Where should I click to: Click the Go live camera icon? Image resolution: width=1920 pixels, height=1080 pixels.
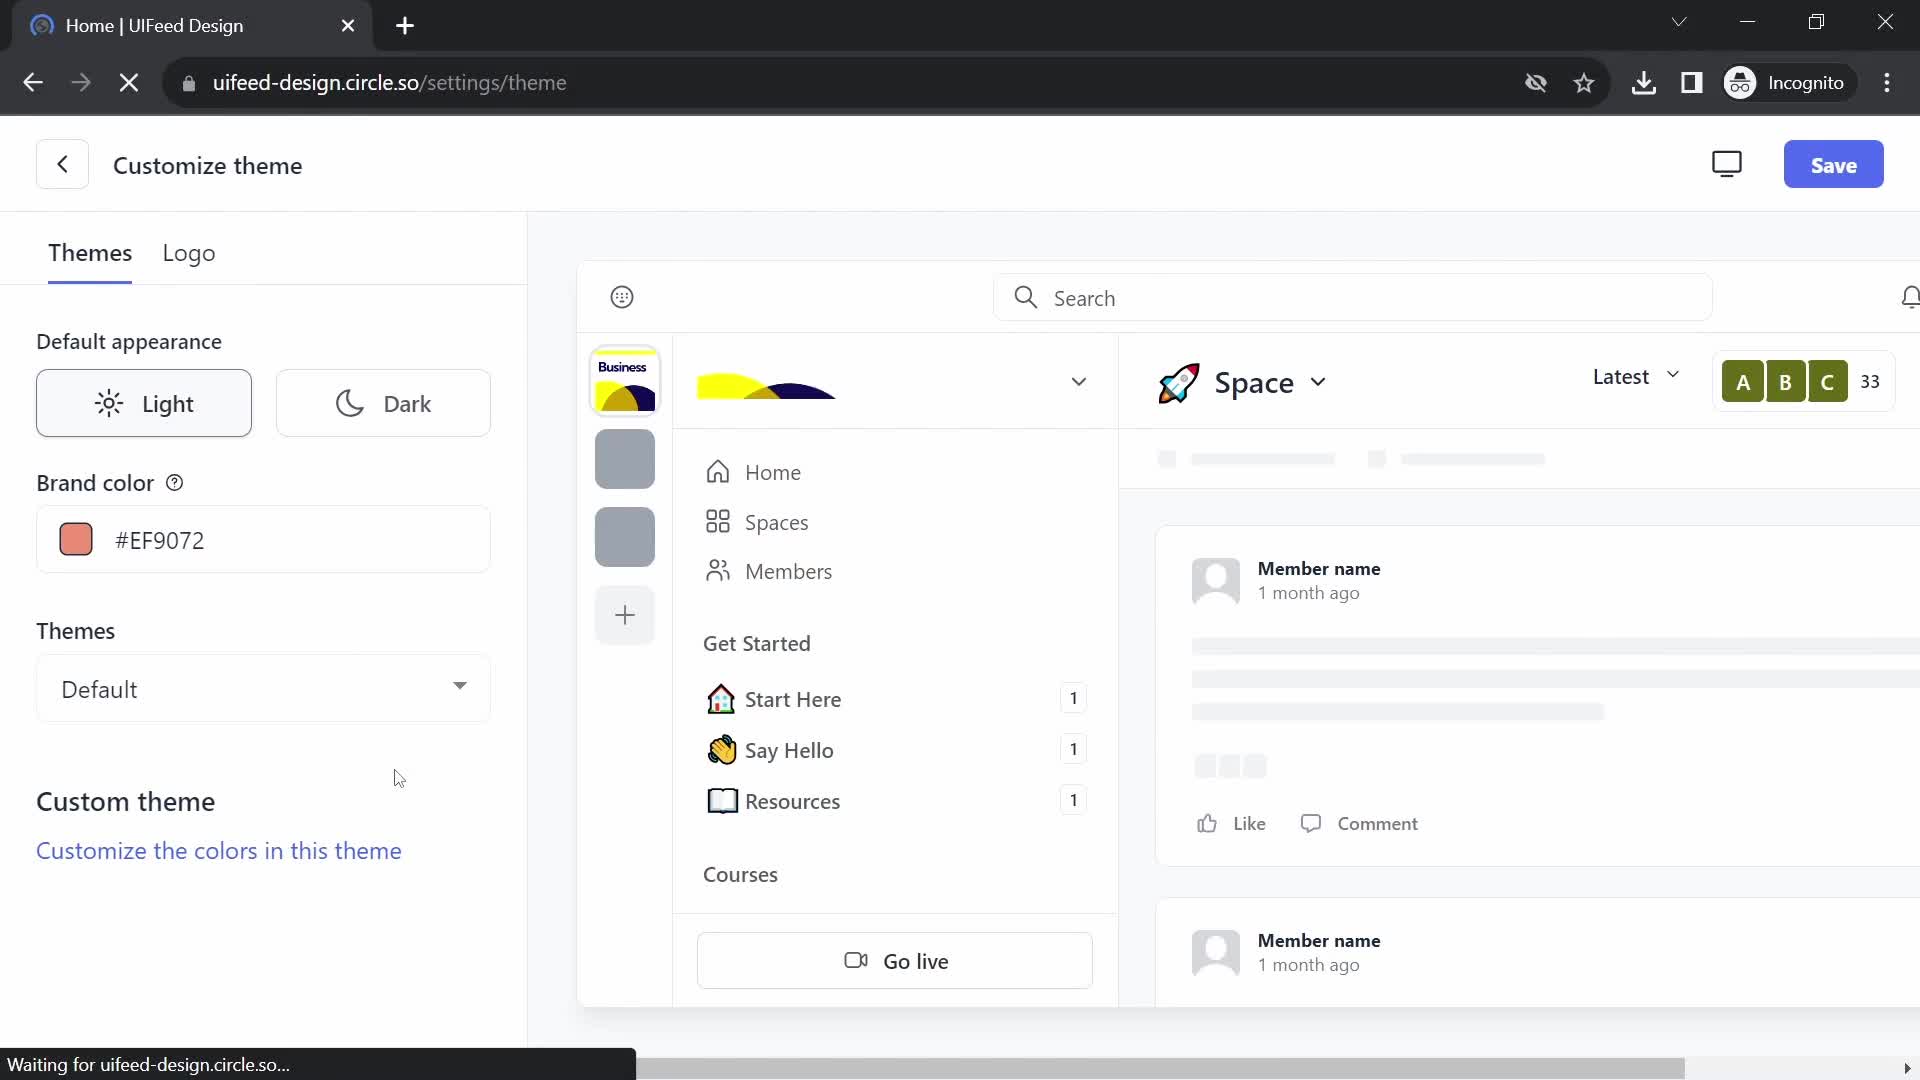click(855, 960)
